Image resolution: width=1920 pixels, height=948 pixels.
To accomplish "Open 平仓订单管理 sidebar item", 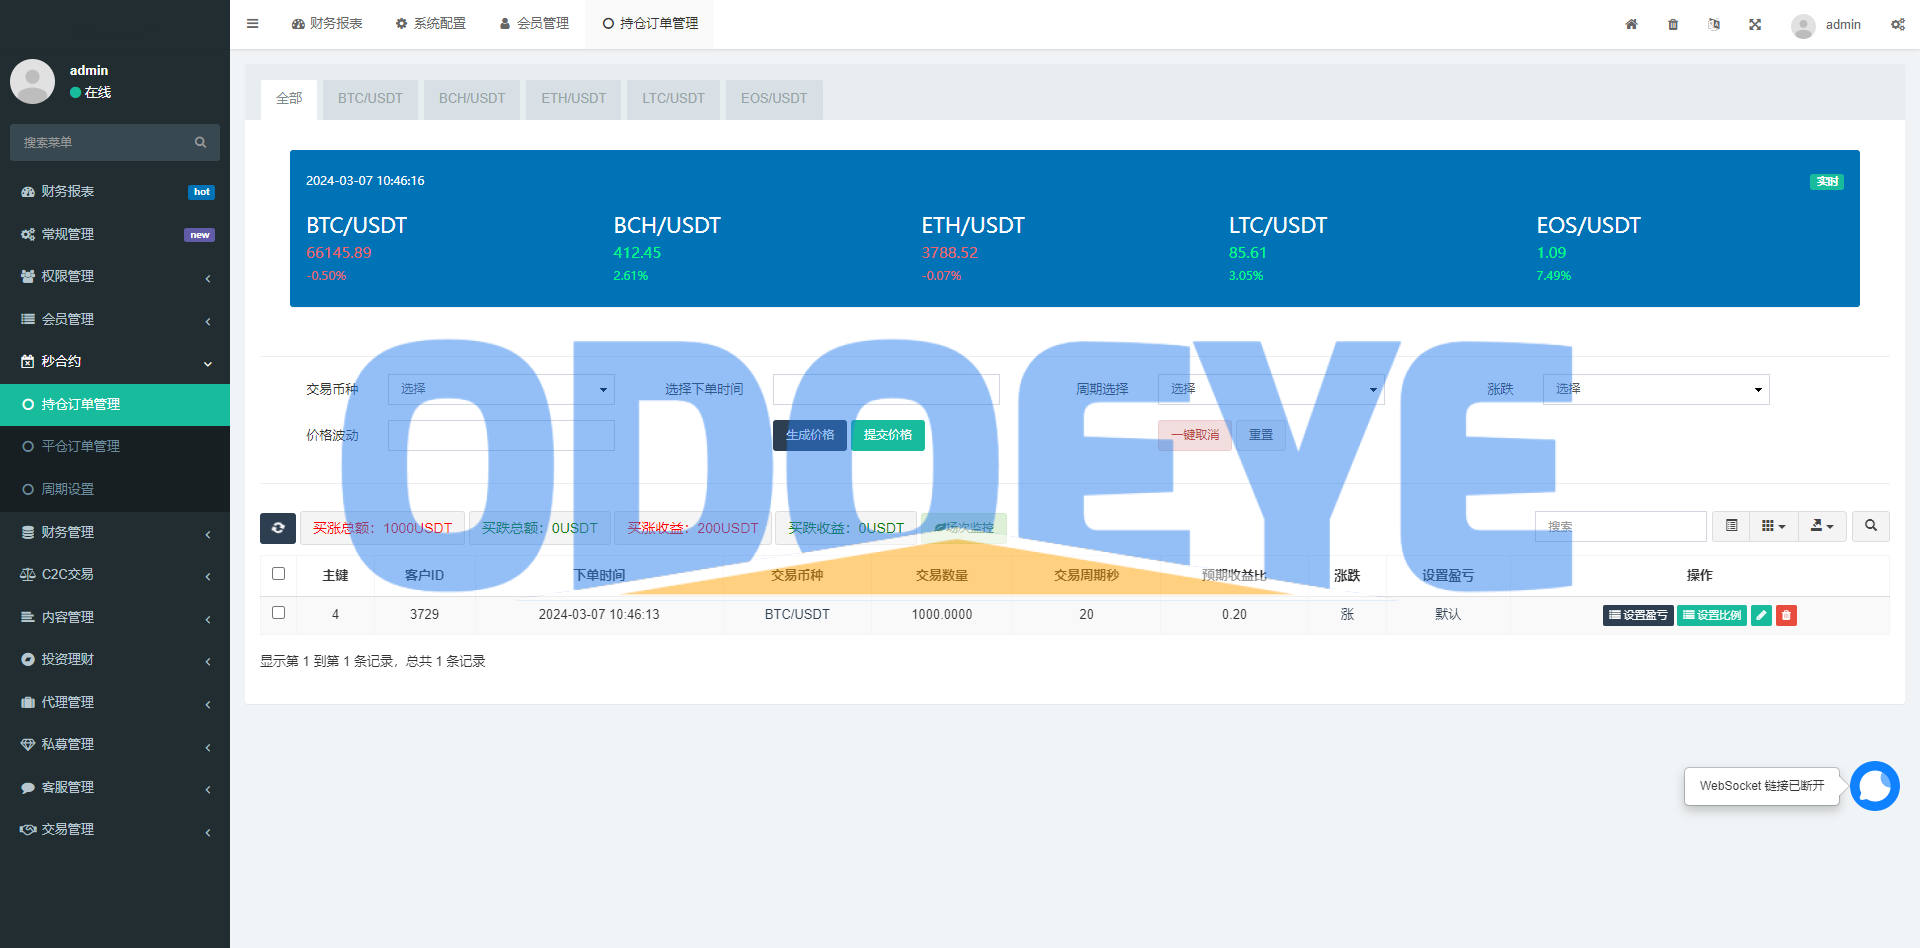I will coord(115,447).
